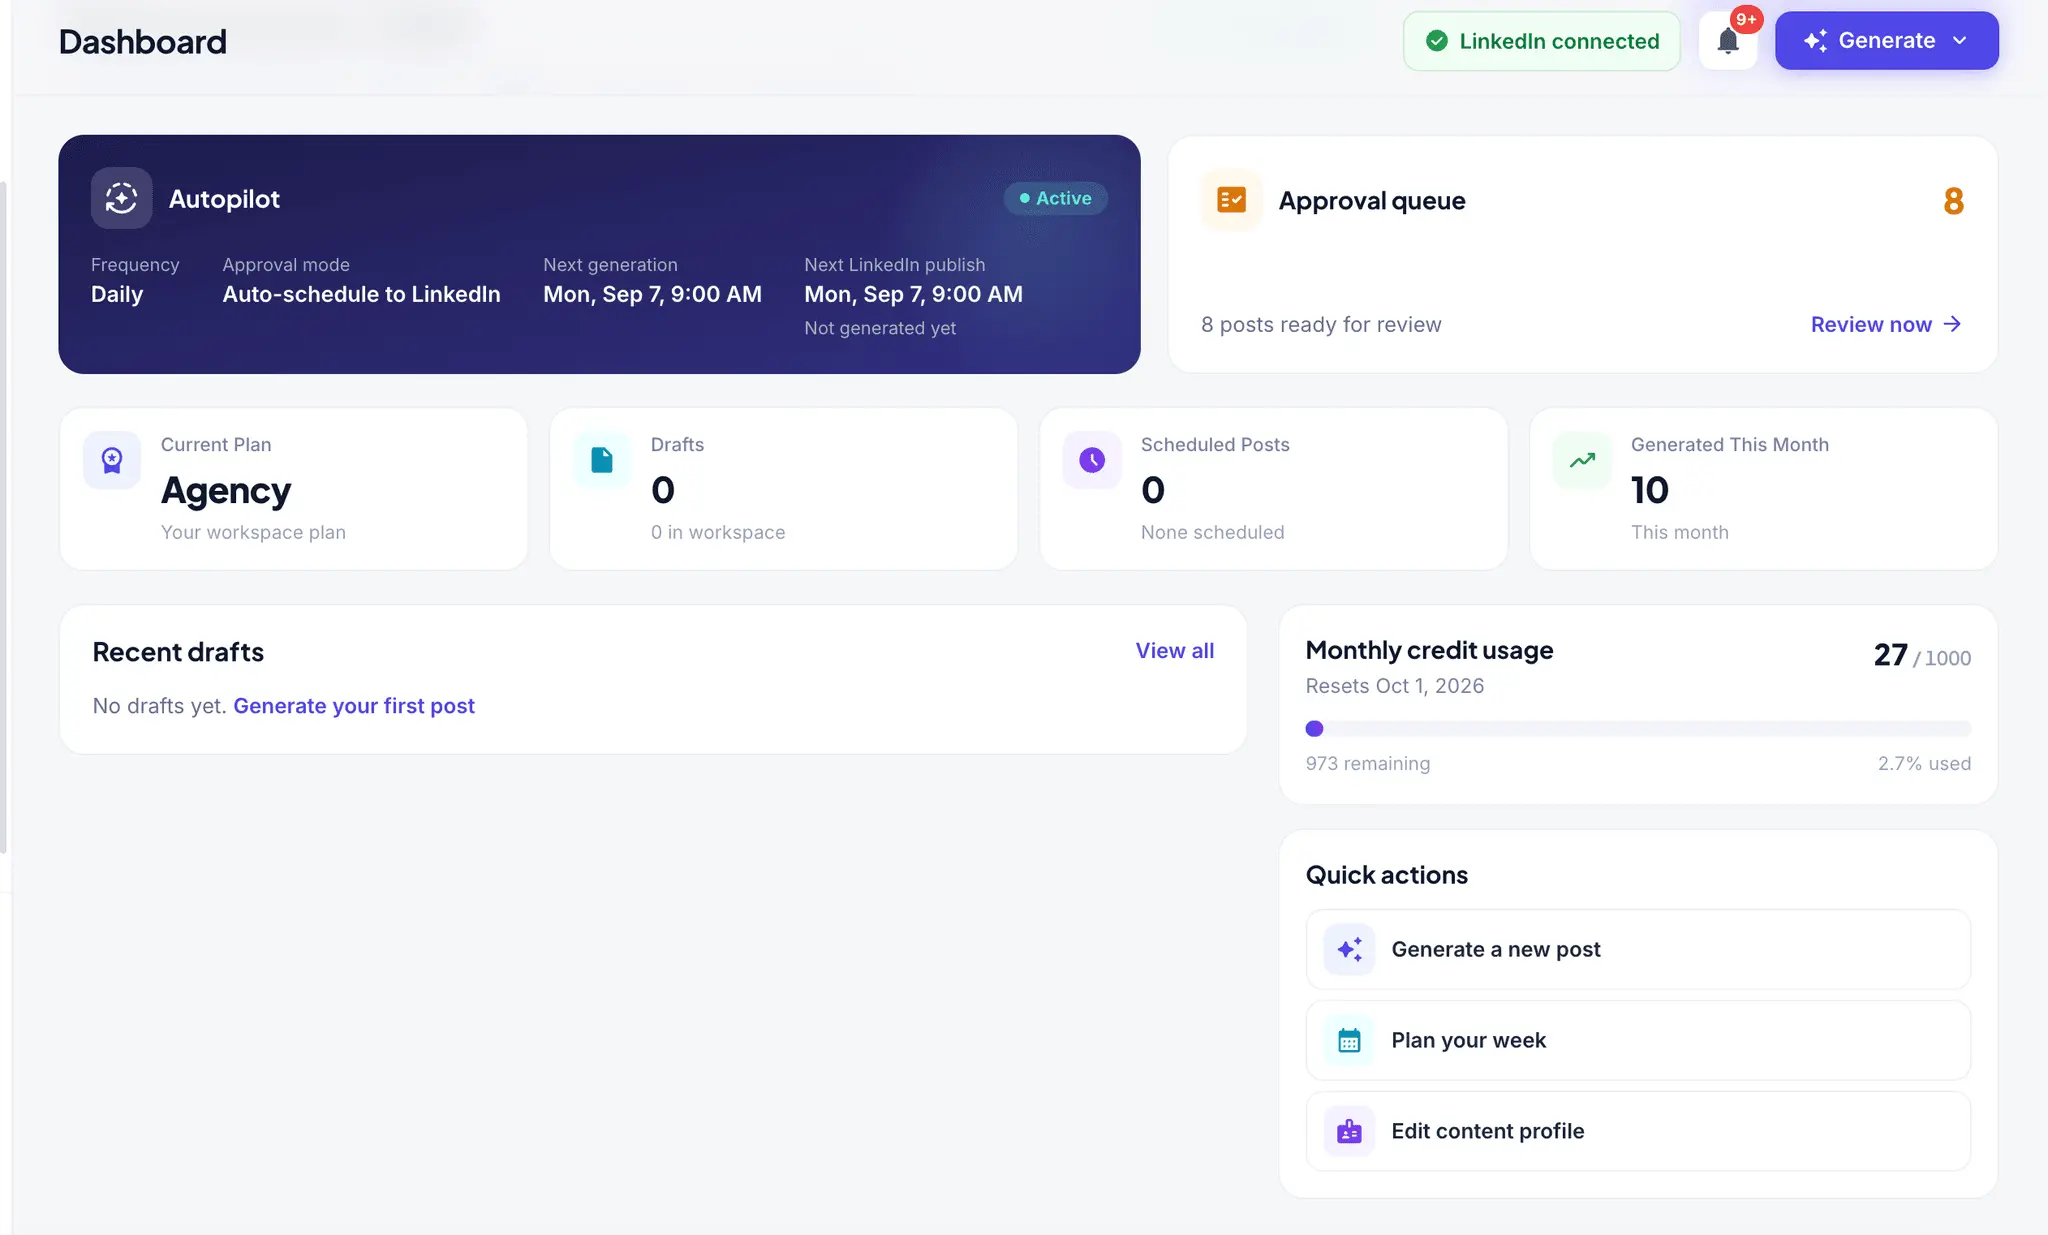Click the Generate a new post action
Screen dimensions: 2048x1235
[x=1638, y=949]
